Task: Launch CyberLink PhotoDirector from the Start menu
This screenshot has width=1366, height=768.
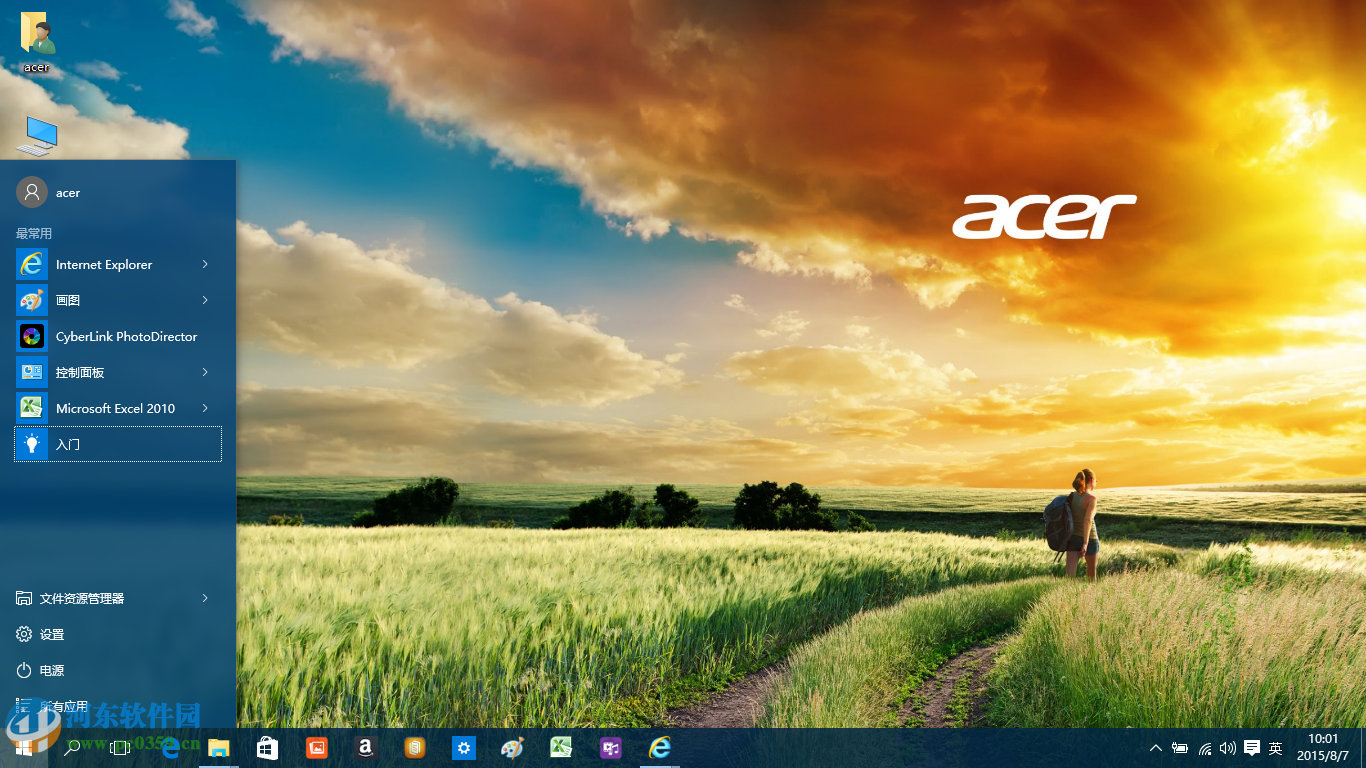Action: pyautogui.click(x=118, y=336)
